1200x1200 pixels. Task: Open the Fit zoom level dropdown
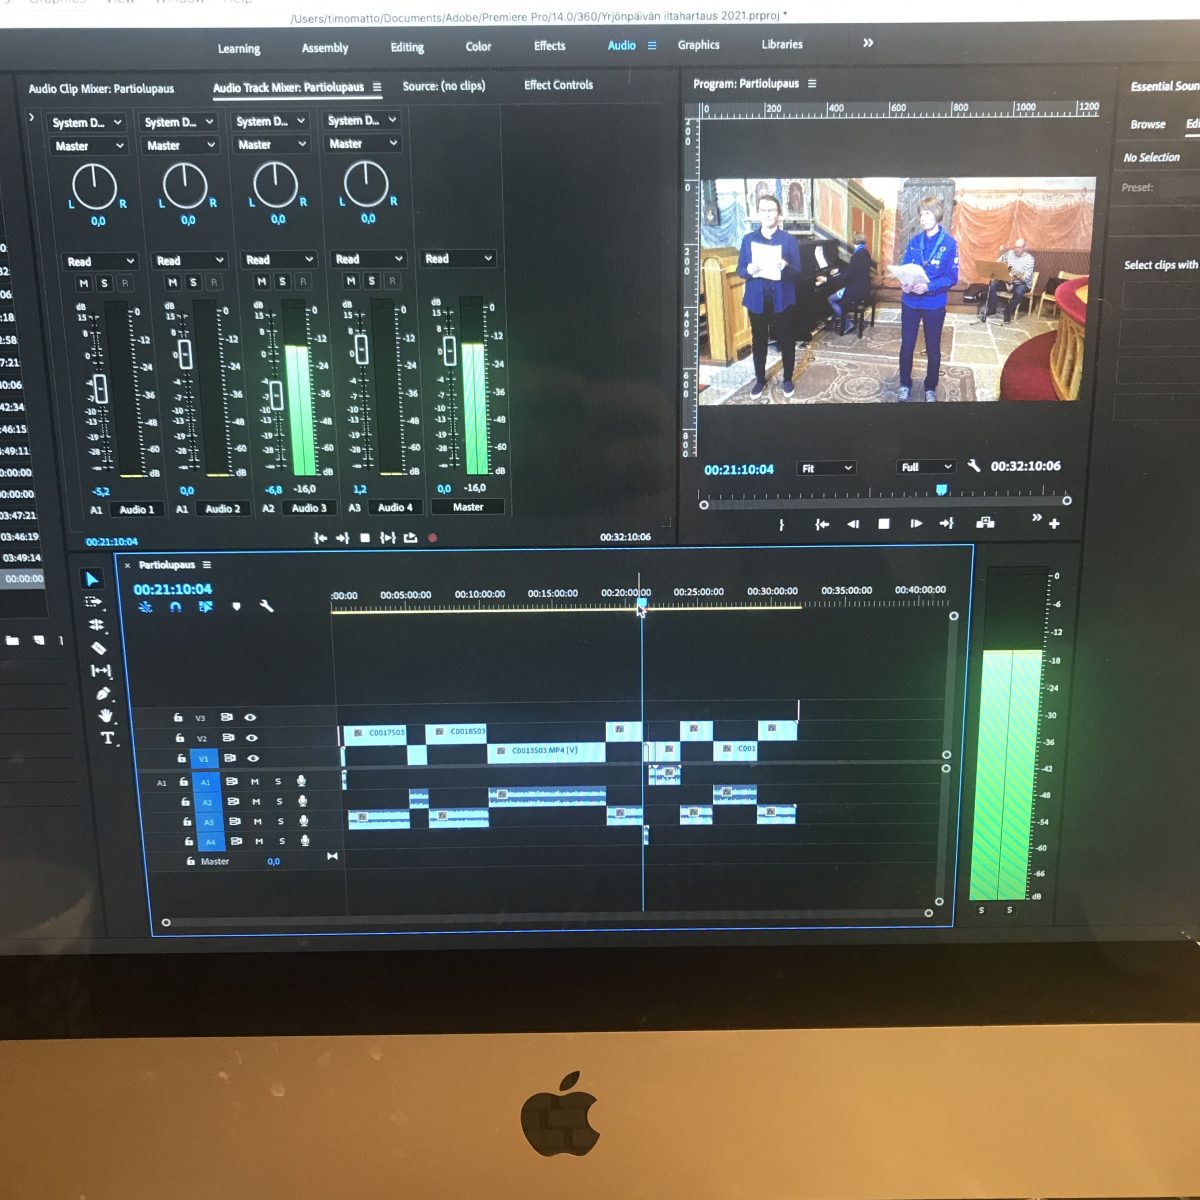pos(826,468)
